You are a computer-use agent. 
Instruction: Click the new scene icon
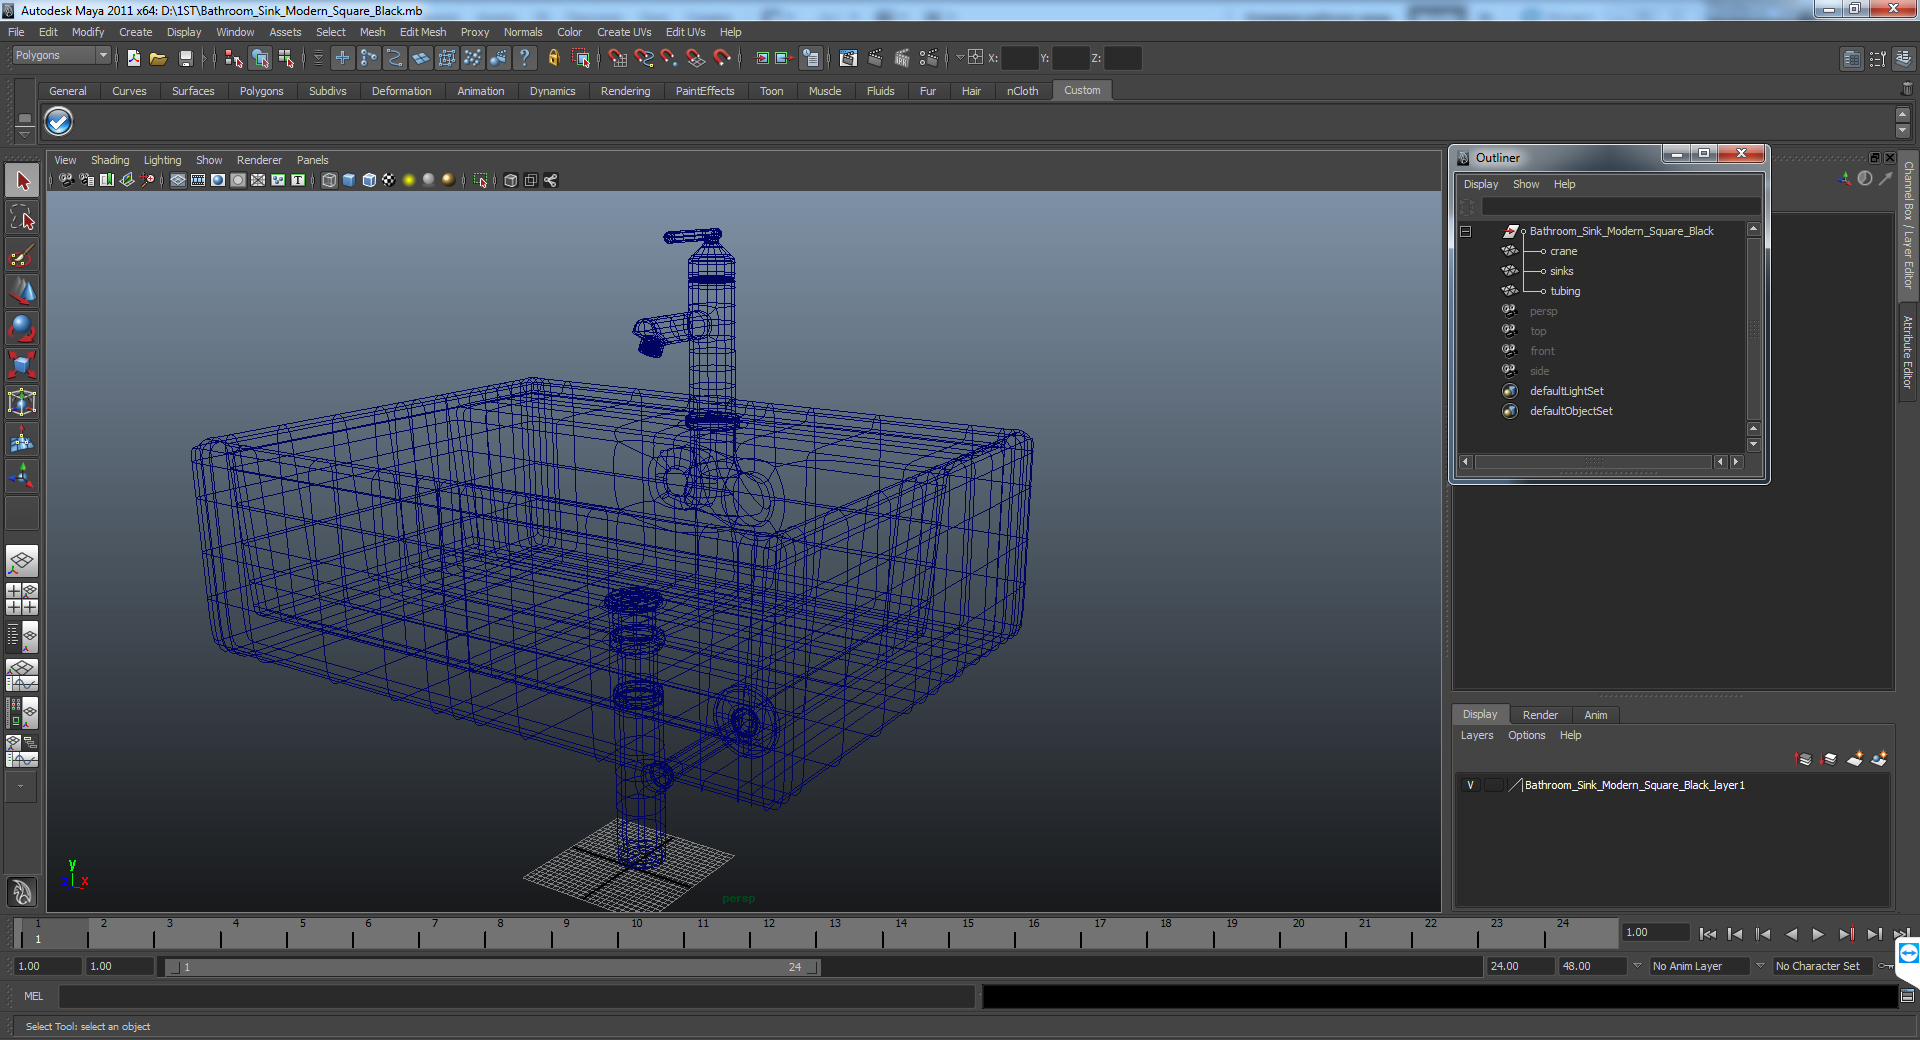(x=134, y=58)
